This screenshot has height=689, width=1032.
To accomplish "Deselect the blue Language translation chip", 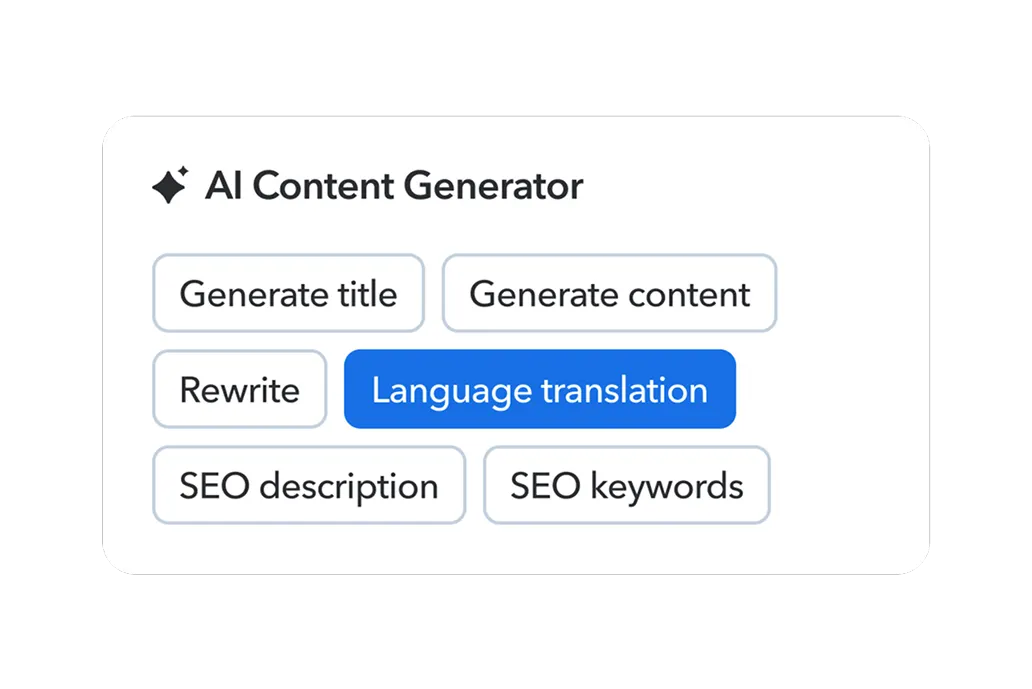I will click(539, 389).
